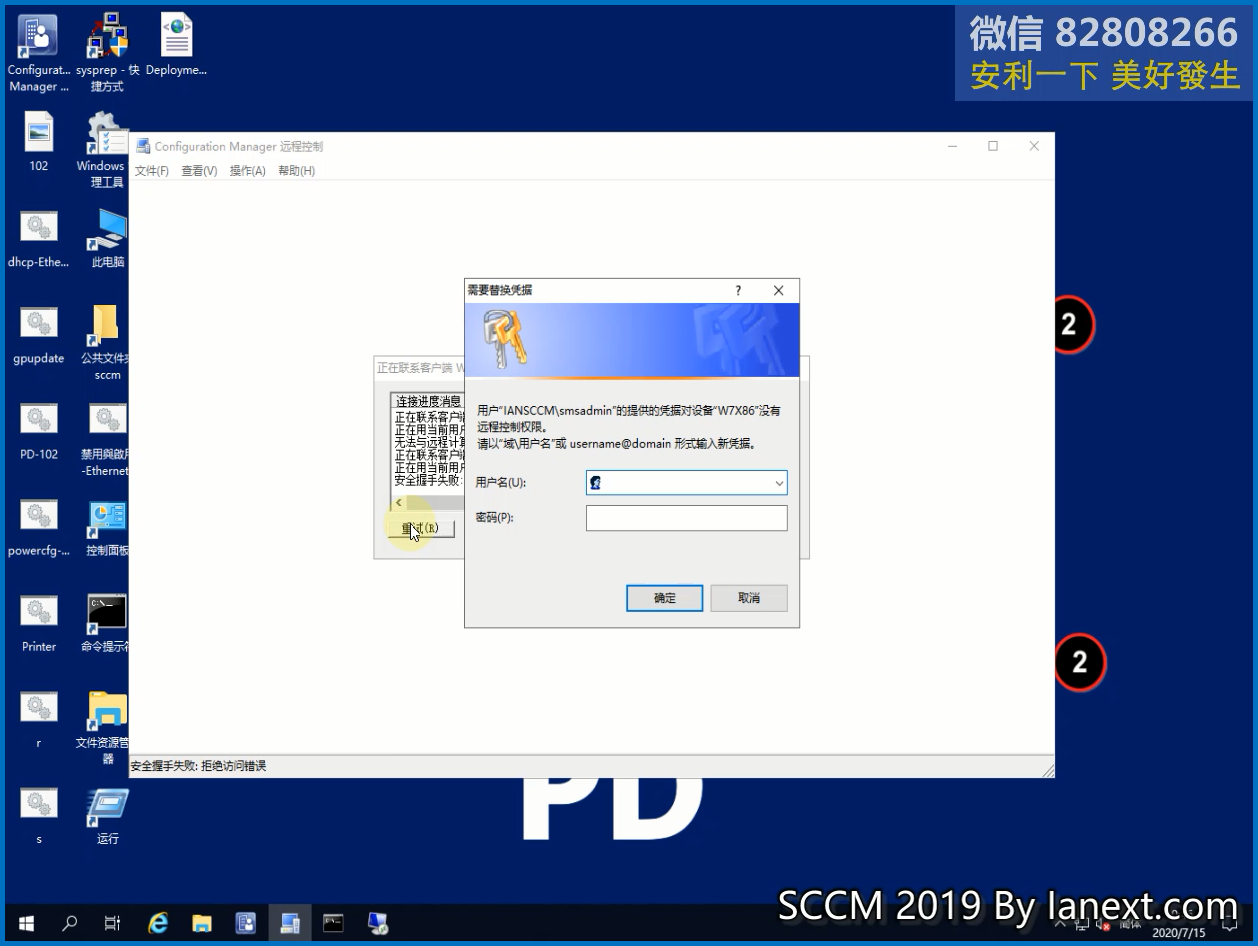
Task: Open the 操作(A) menu
Action: pyautogui.click(x=248, y=171)
